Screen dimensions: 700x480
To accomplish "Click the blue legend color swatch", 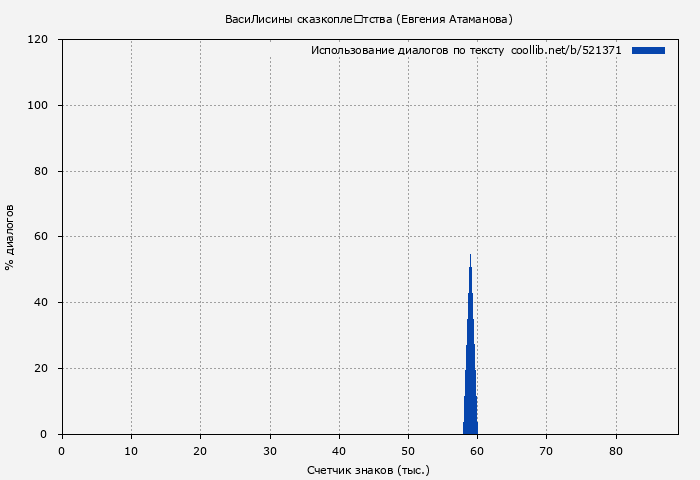I will pos(648,50).
